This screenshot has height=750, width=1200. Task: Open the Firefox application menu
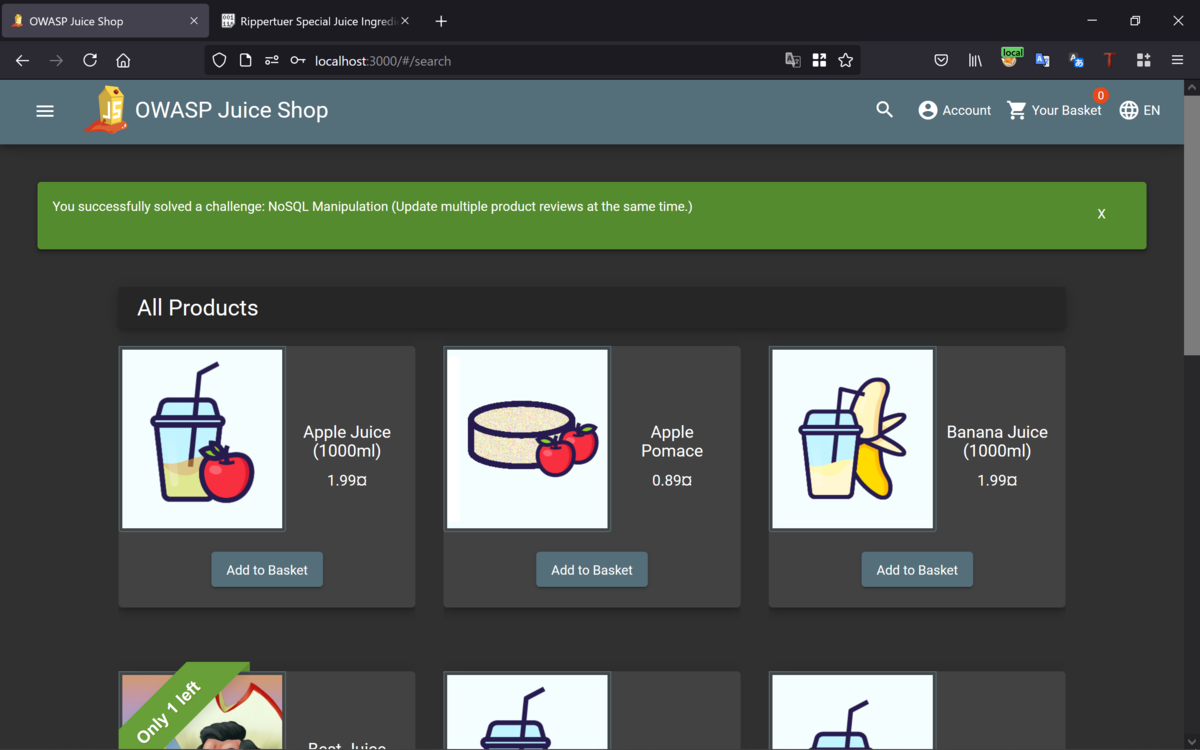point(1177,61)
